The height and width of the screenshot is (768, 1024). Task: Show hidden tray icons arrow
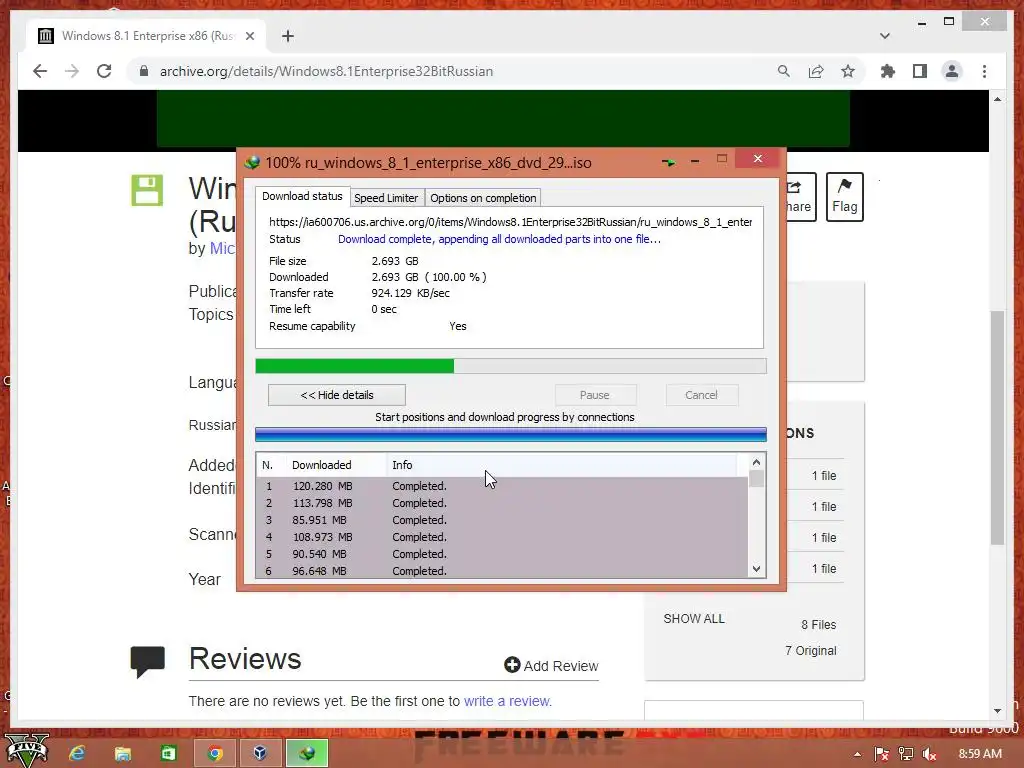click(x=857, y=754)
